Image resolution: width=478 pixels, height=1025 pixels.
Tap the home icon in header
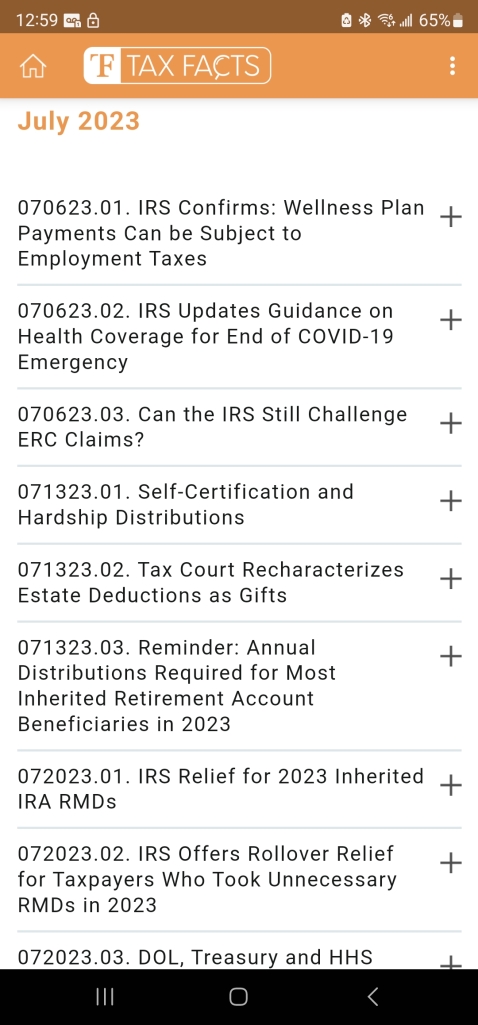[33, 67]
